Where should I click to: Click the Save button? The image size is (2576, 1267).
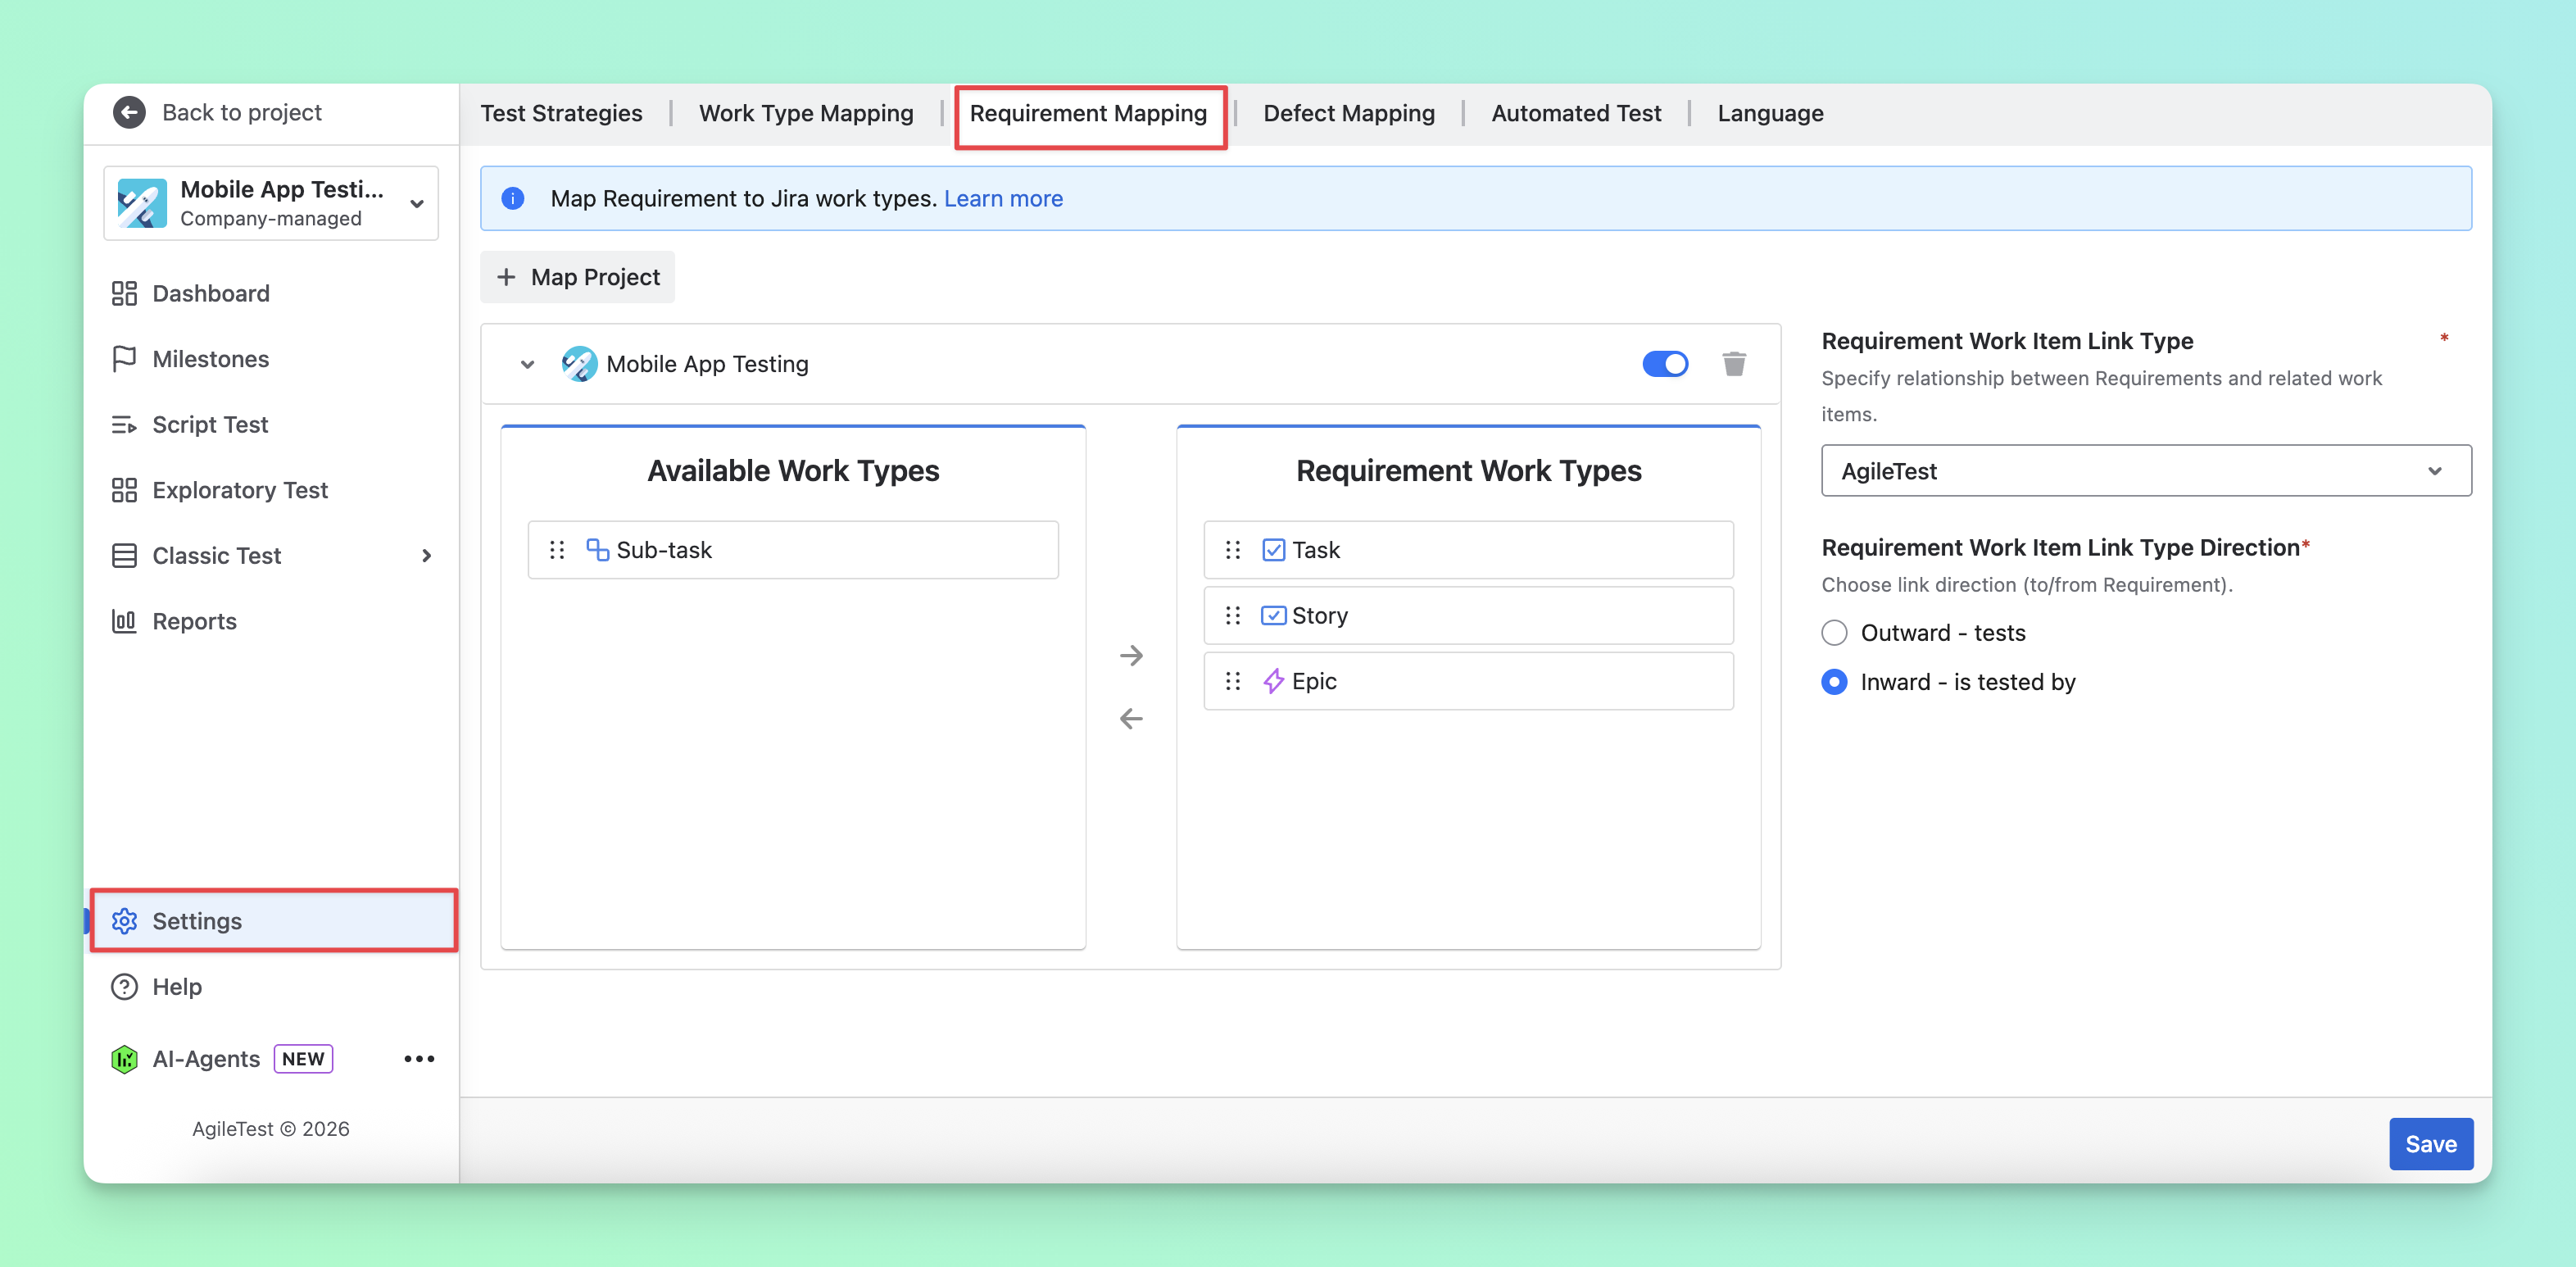[x=2431, y=1144]
